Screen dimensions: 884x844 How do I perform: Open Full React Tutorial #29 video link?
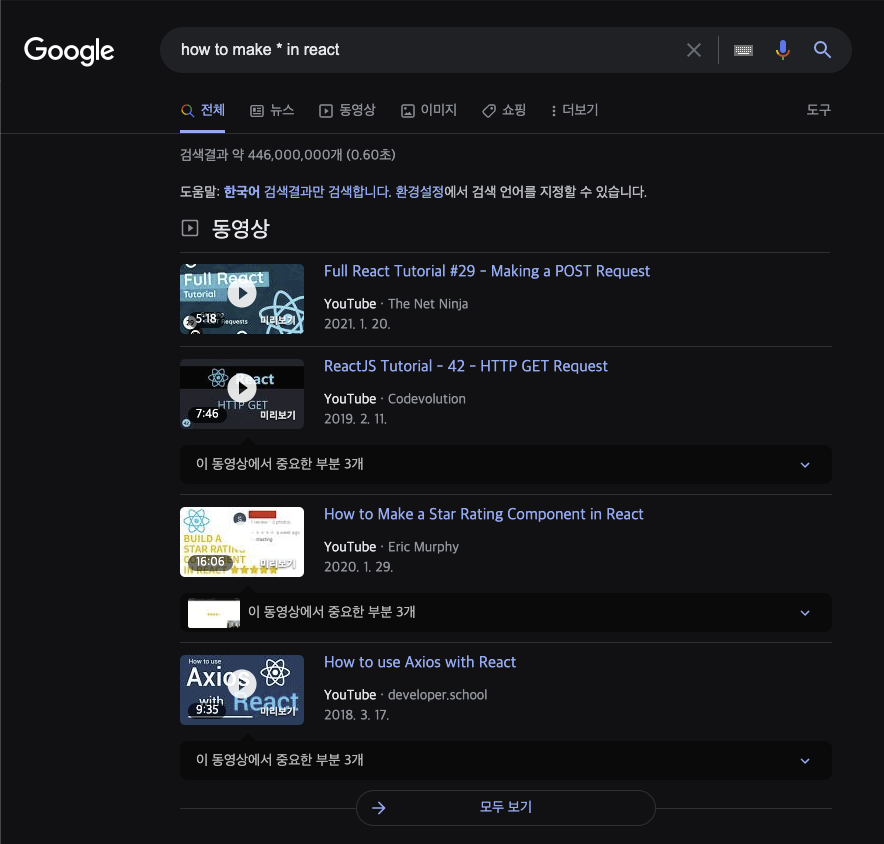pos(487,271)
